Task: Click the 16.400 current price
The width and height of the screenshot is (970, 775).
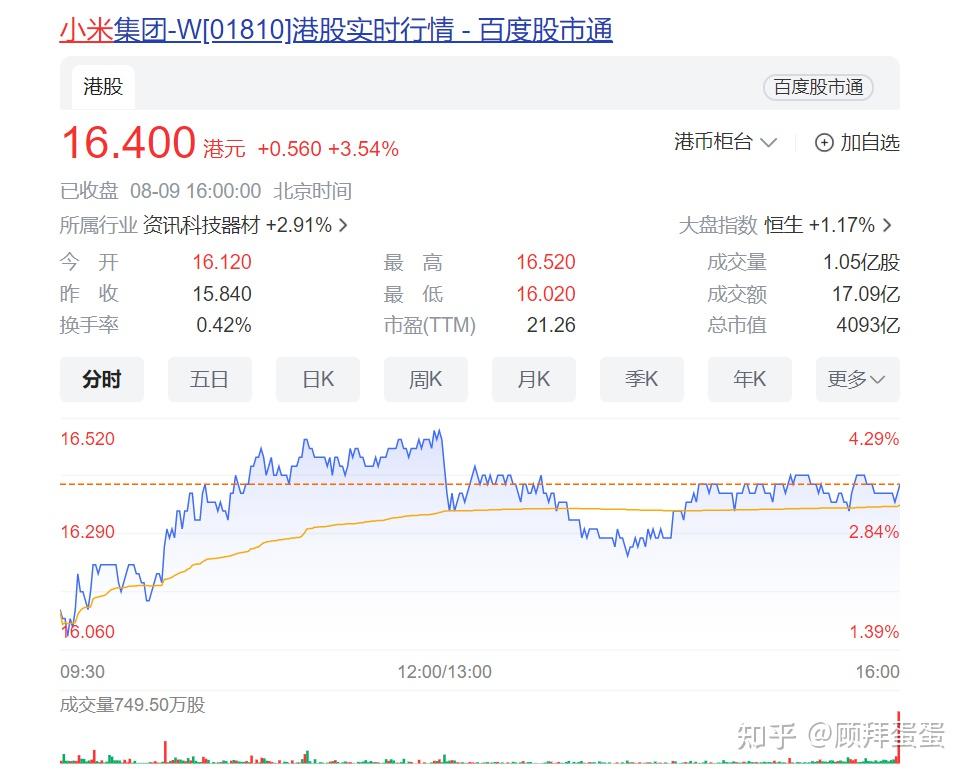Action: click(128, 143)
